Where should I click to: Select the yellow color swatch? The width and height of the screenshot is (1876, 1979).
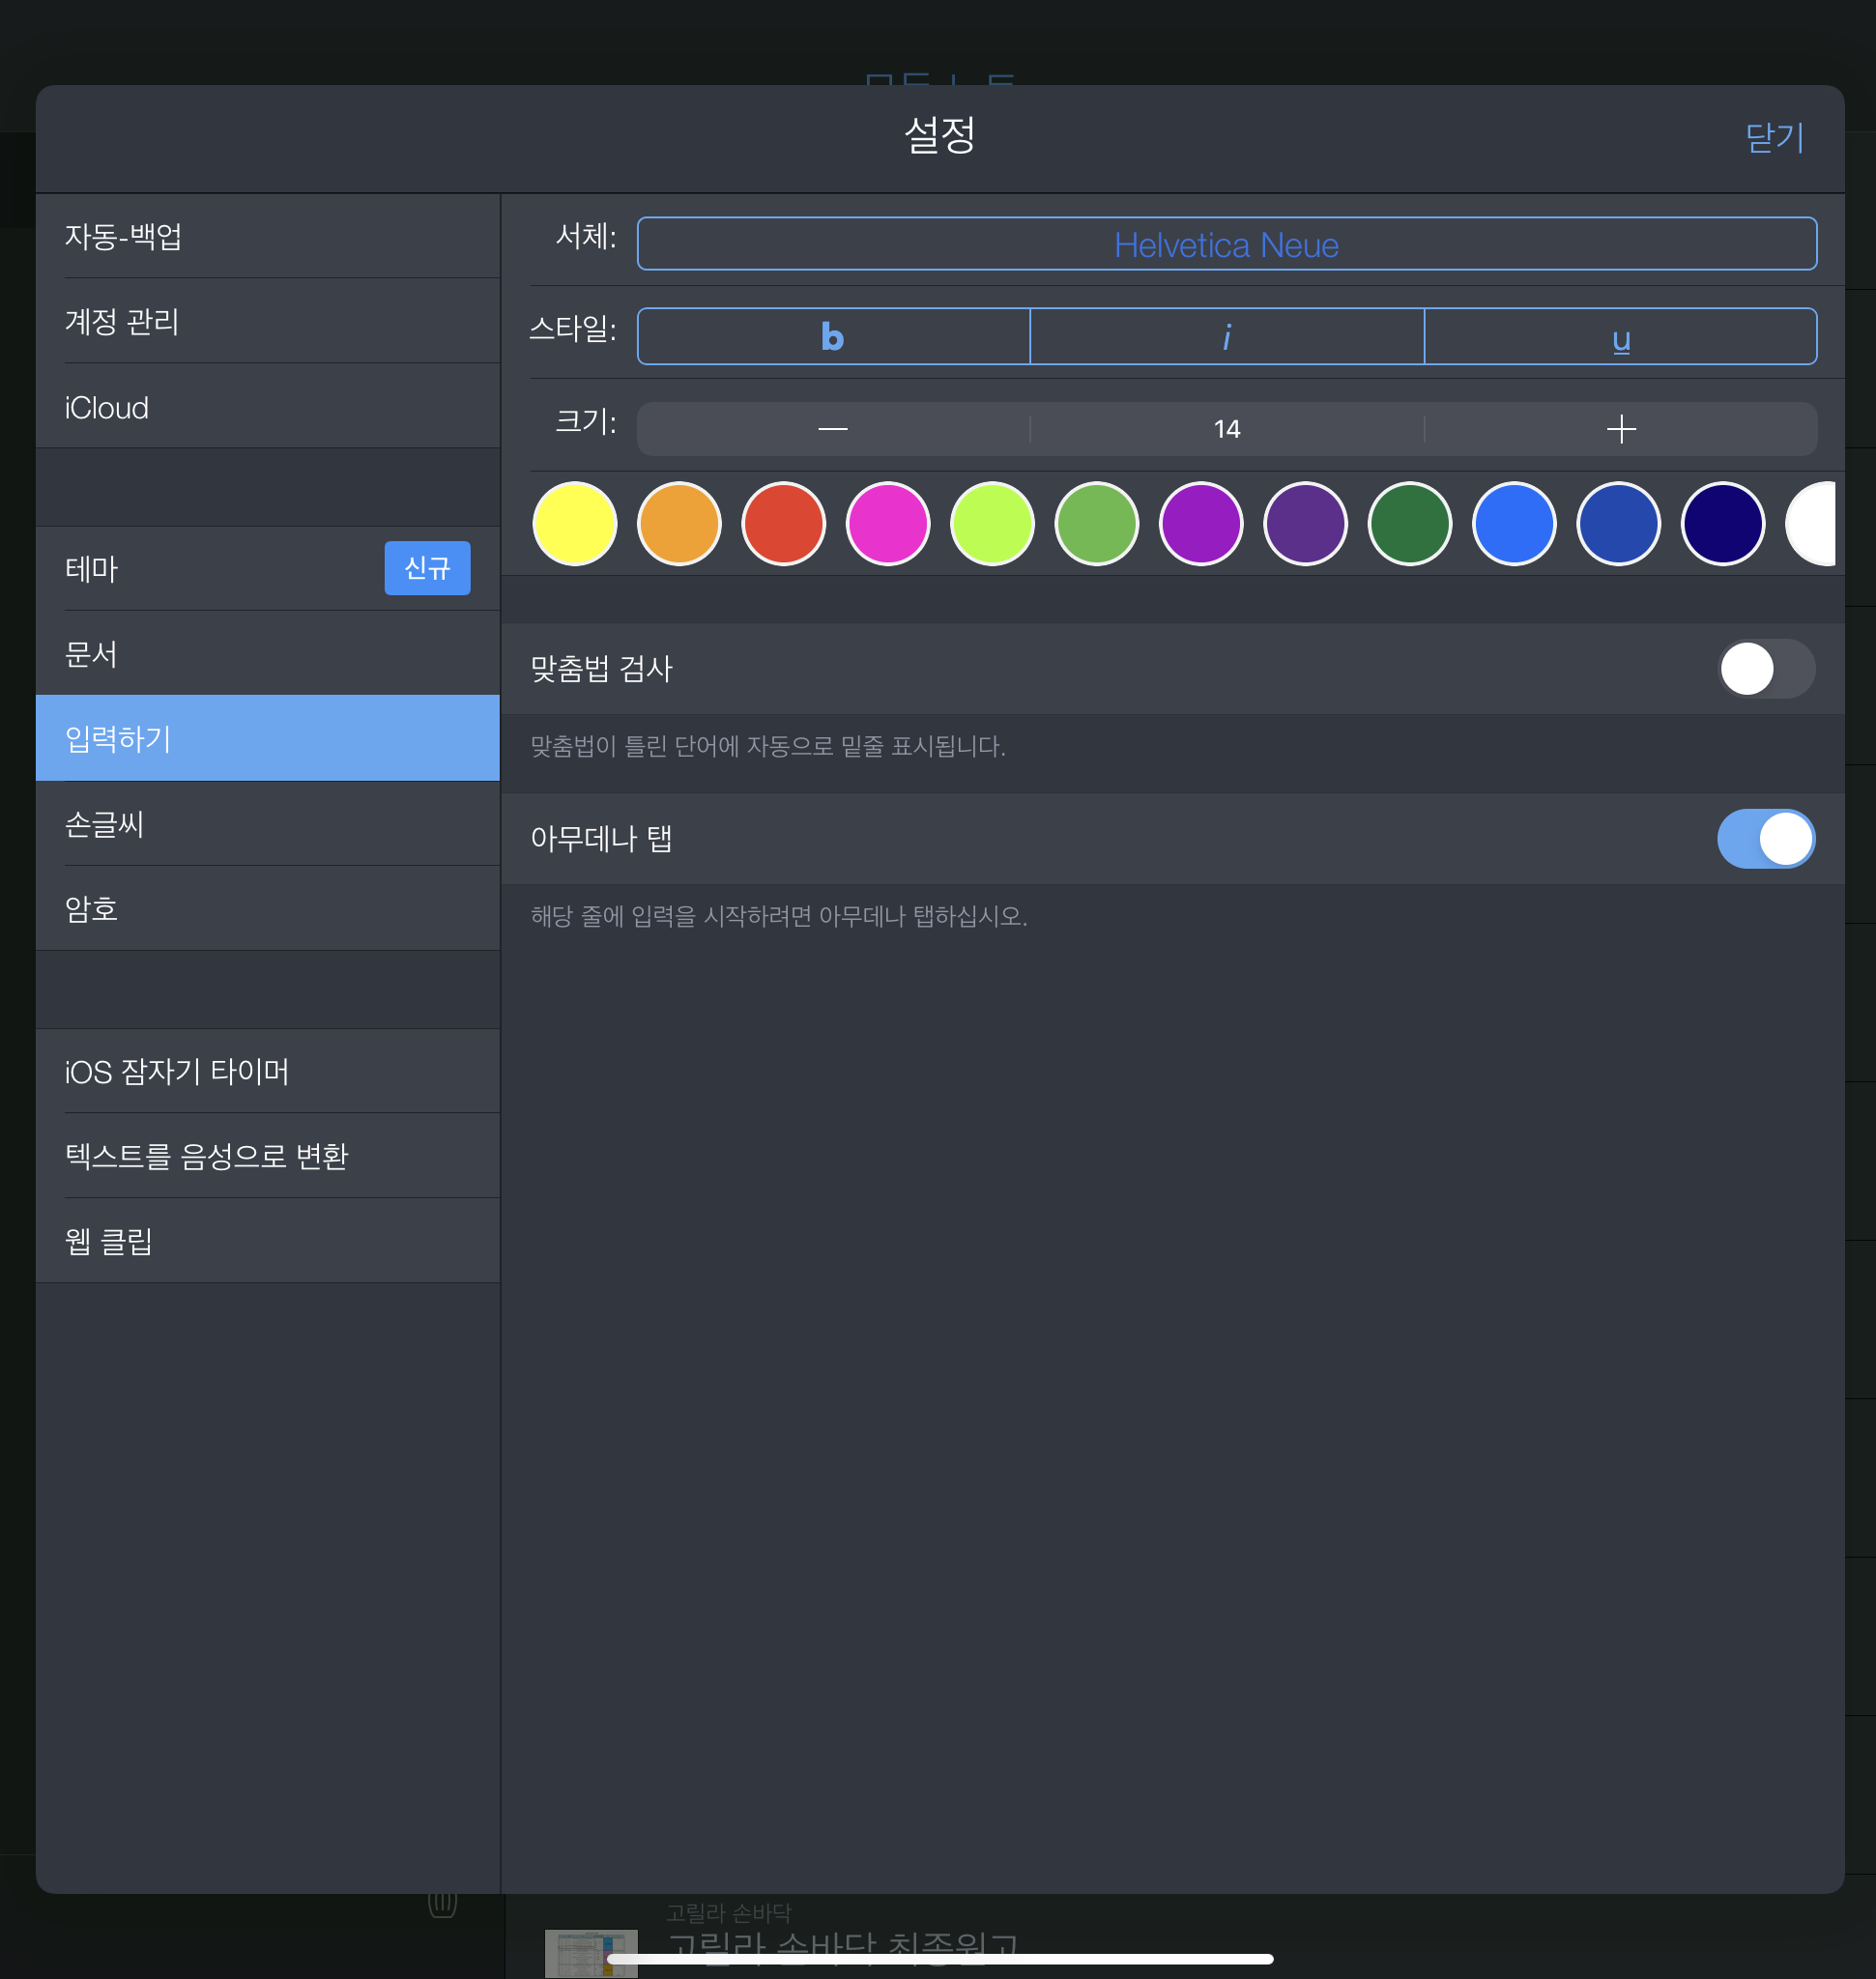click(575, 524)
